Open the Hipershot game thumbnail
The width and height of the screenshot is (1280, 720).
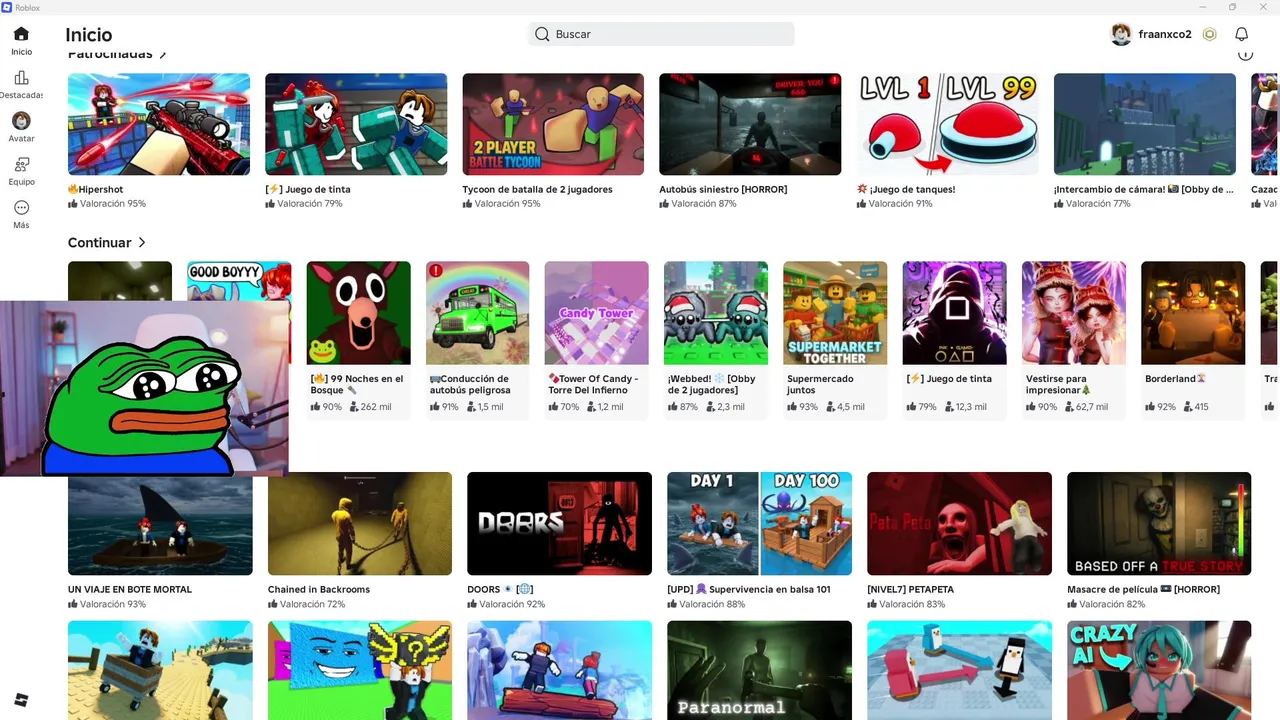pyautogui.click(x=159, y=124)
